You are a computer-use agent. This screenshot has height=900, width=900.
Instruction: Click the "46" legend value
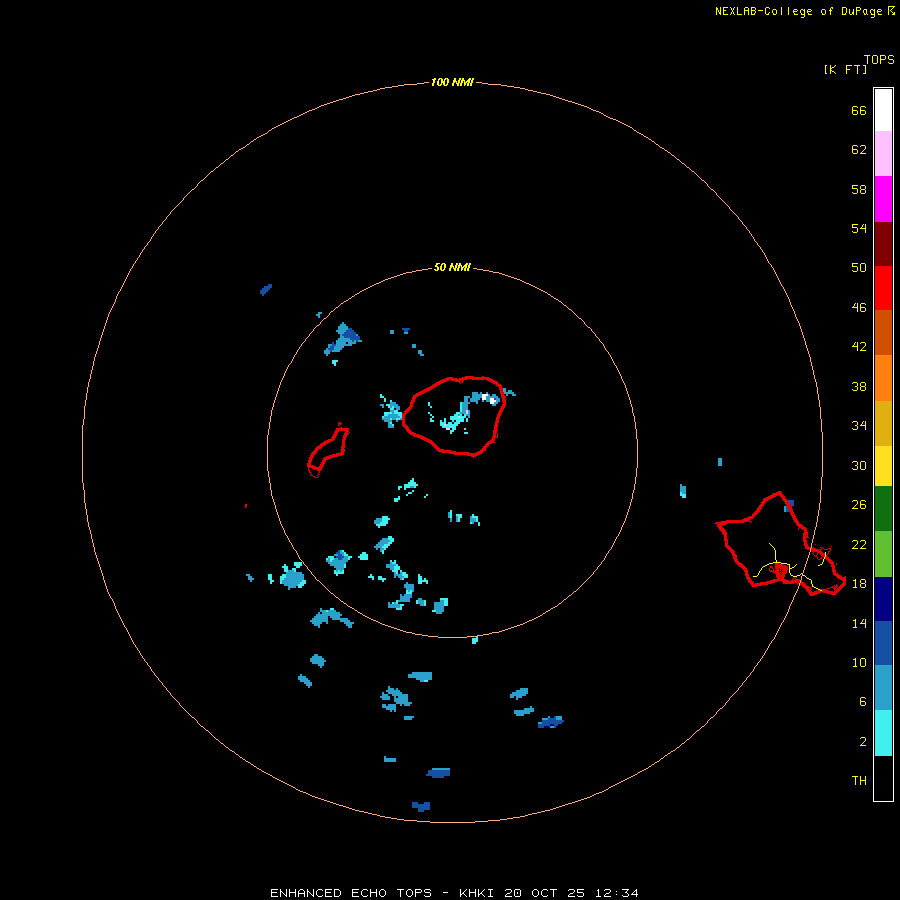click(859, 307)
